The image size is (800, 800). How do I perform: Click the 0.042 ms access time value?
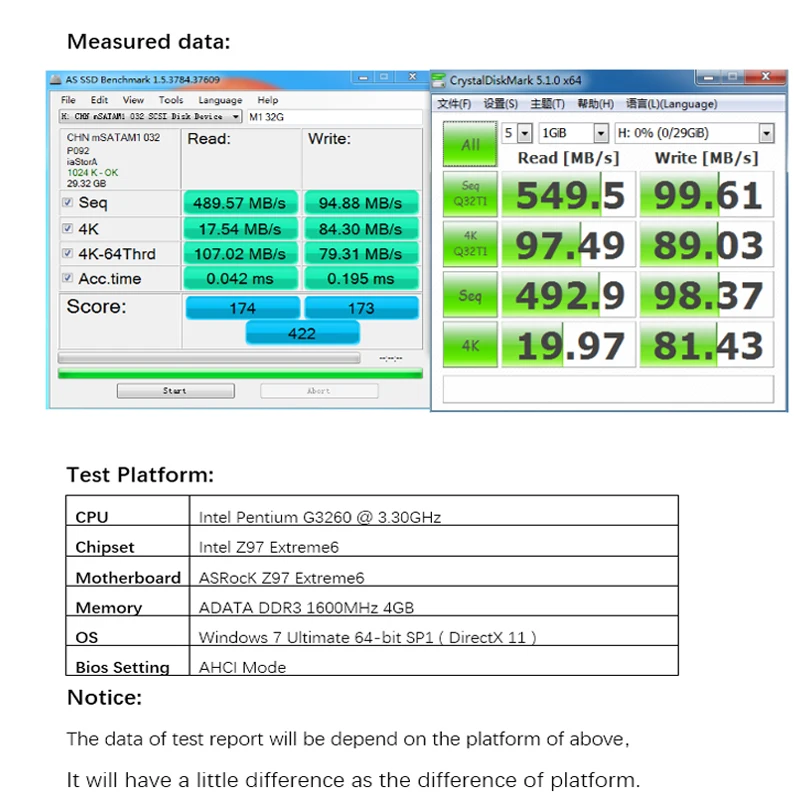(x=240, y=279)
